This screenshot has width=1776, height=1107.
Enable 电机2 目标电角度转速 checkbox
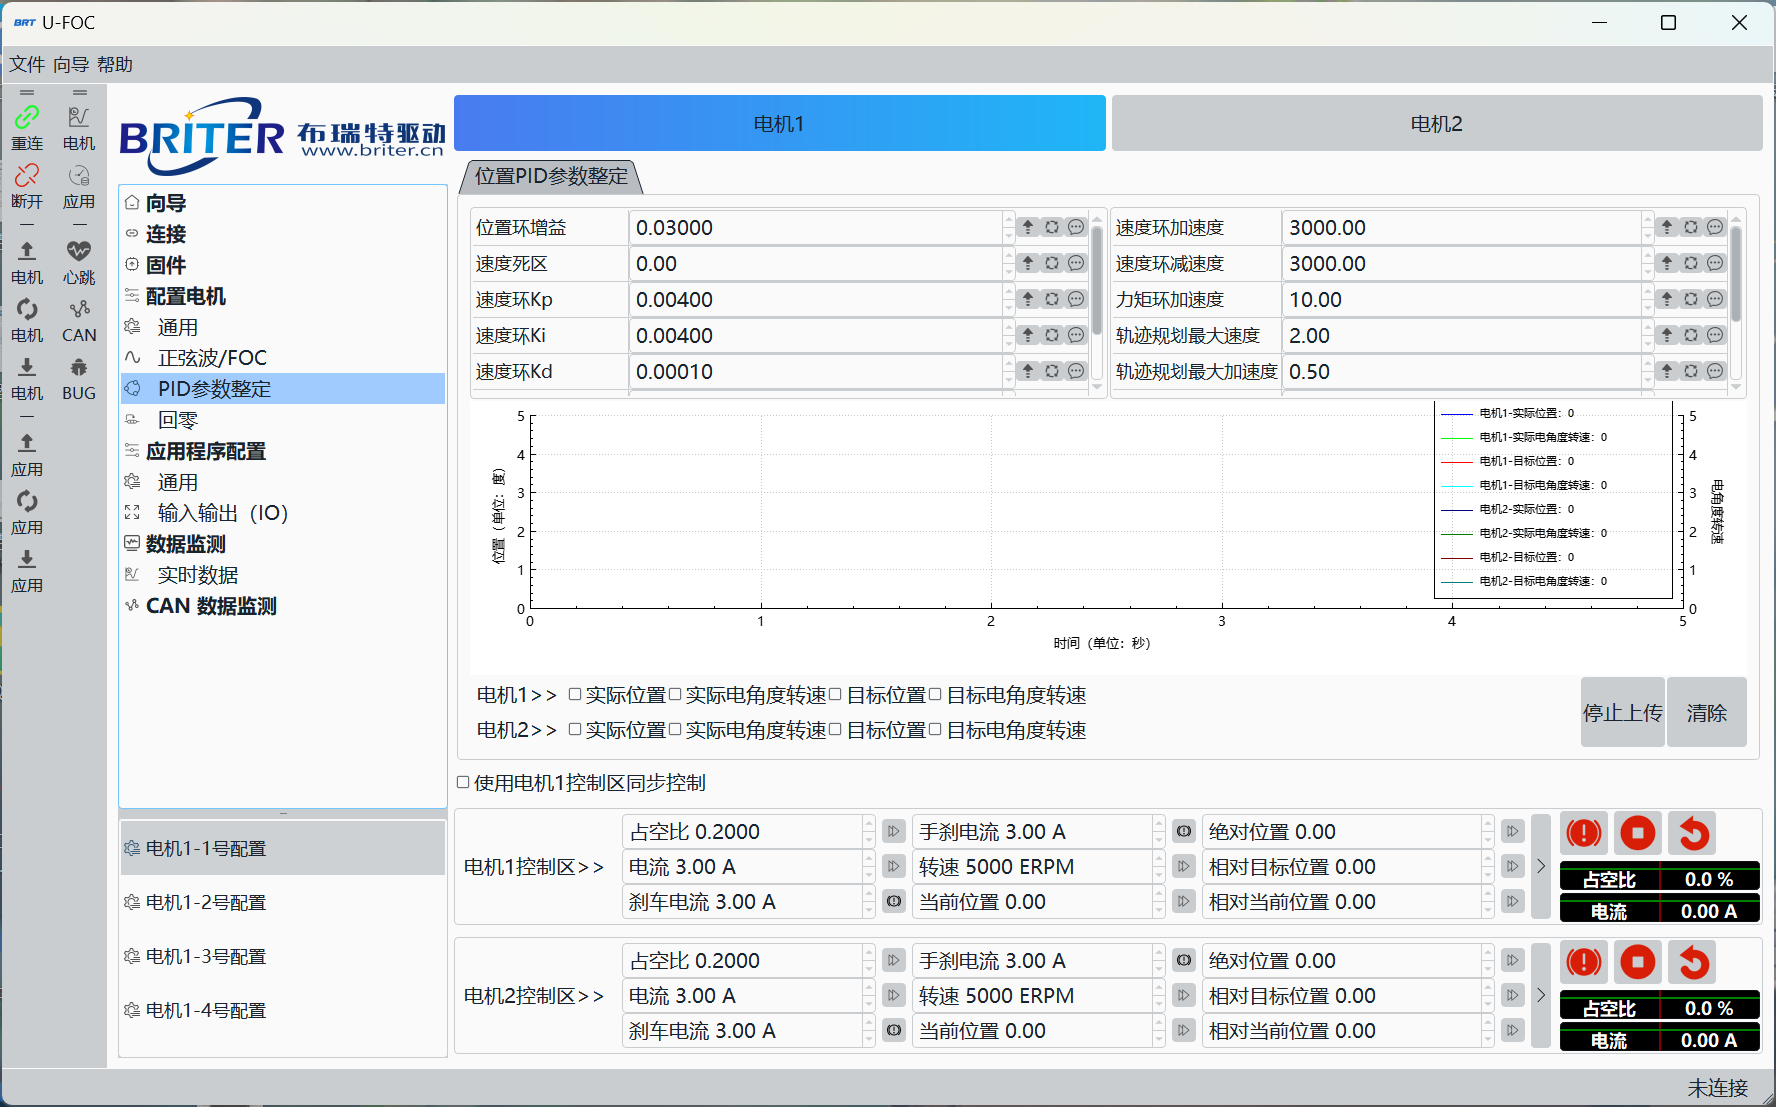pyautogui.click(x=935, y=729)
